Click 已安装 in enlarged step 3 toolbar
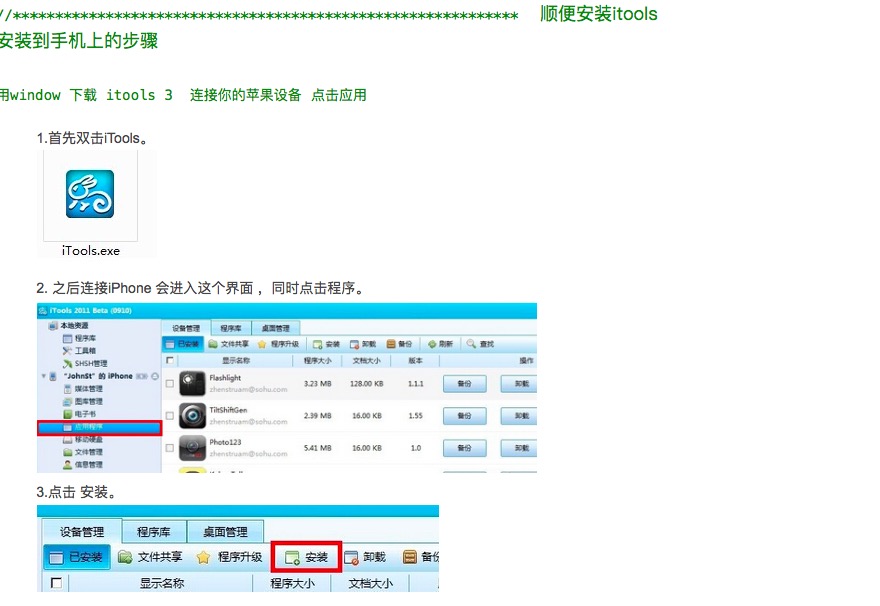The image size is (880, 606). click(x=77, y=557)
